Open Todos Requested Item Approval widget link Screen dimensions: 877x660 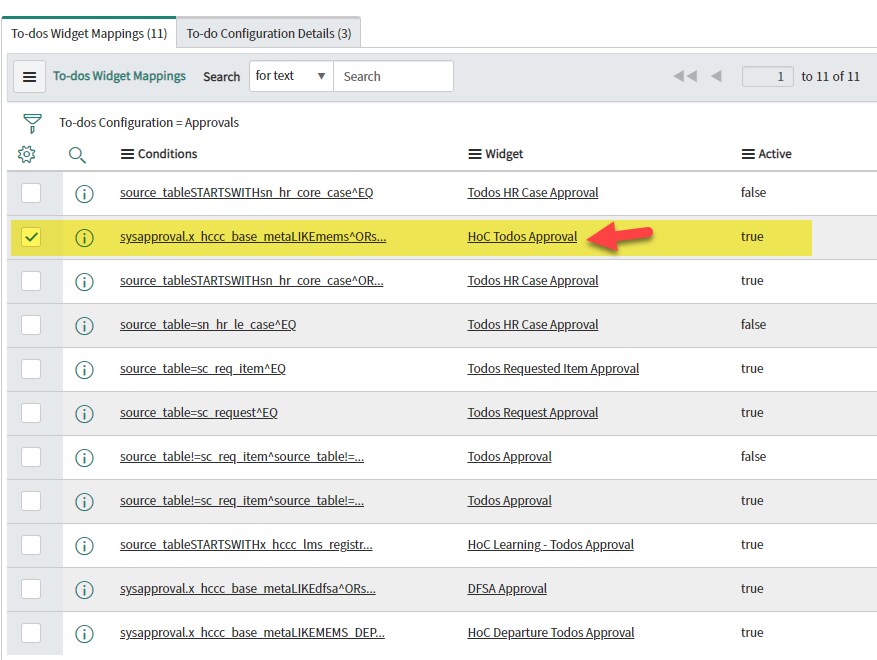coord(553,369)
